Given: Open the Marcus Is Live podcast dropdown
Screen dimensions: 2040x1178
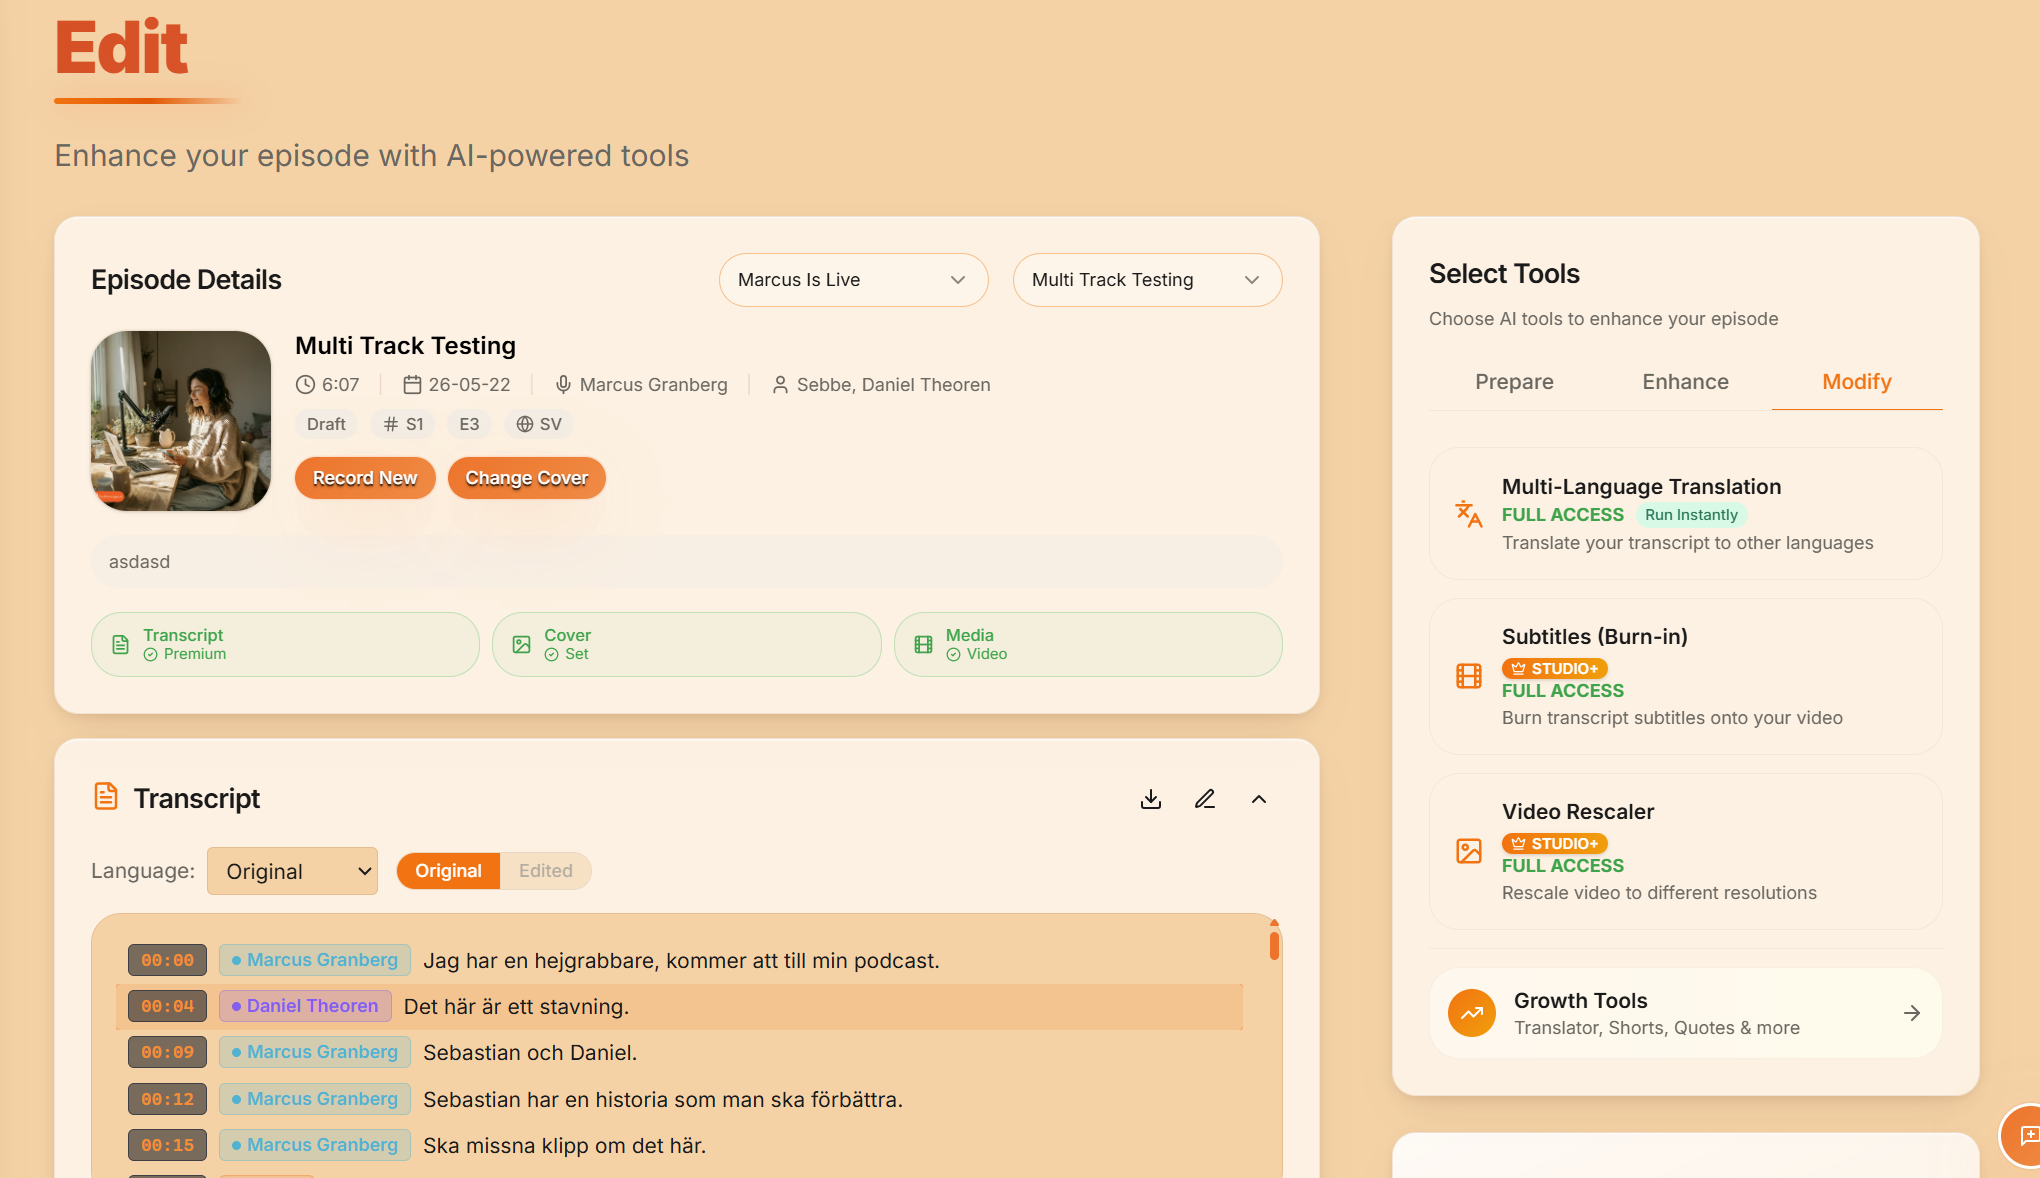Looking at the screenshot, I should point(853,280).
